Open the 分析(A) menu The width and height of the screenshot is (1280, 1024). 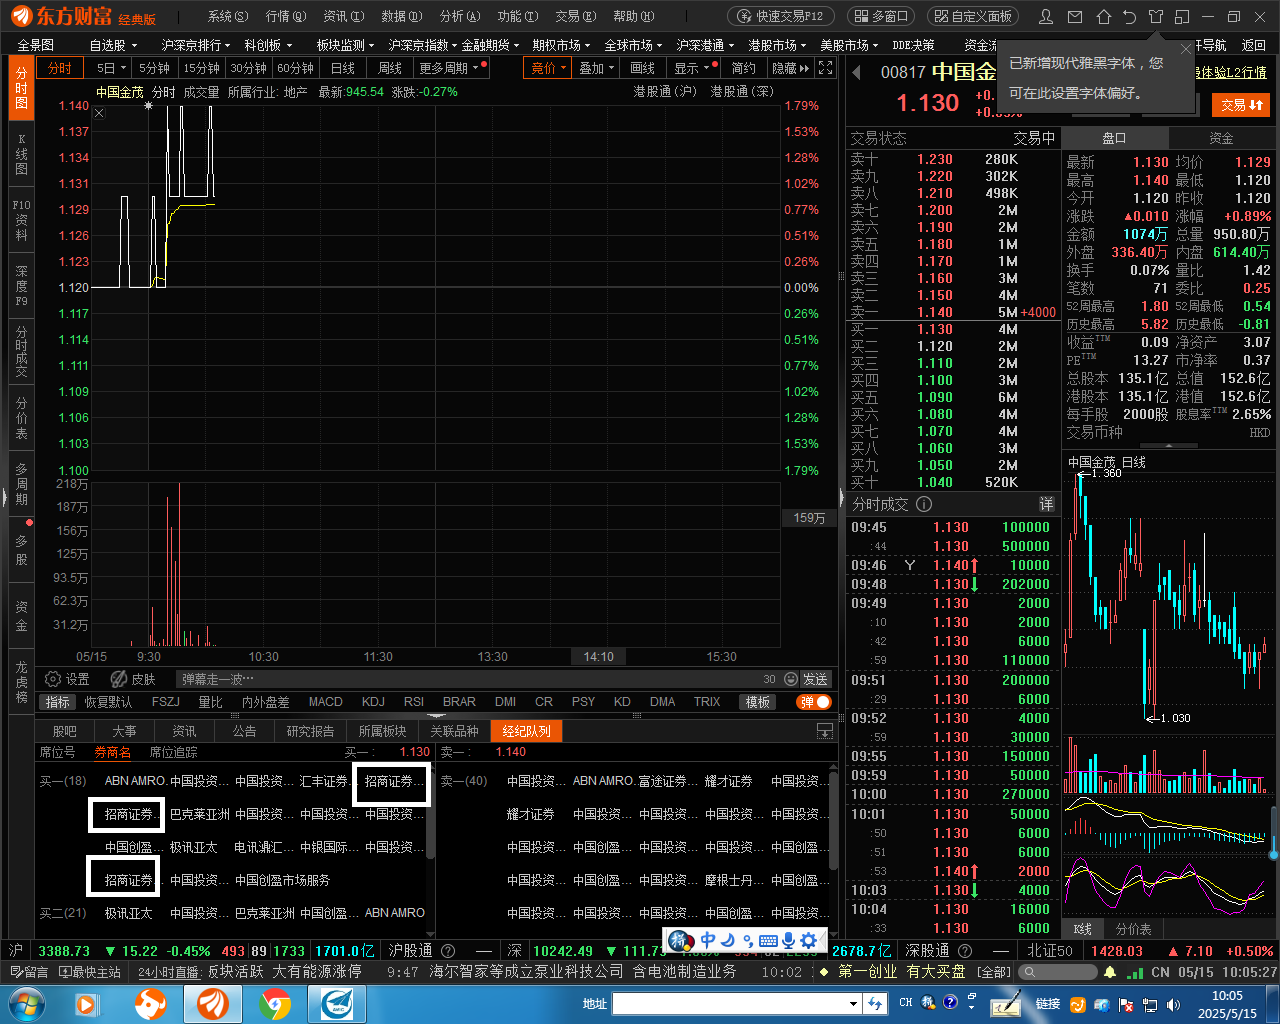[x=460, y=16]
